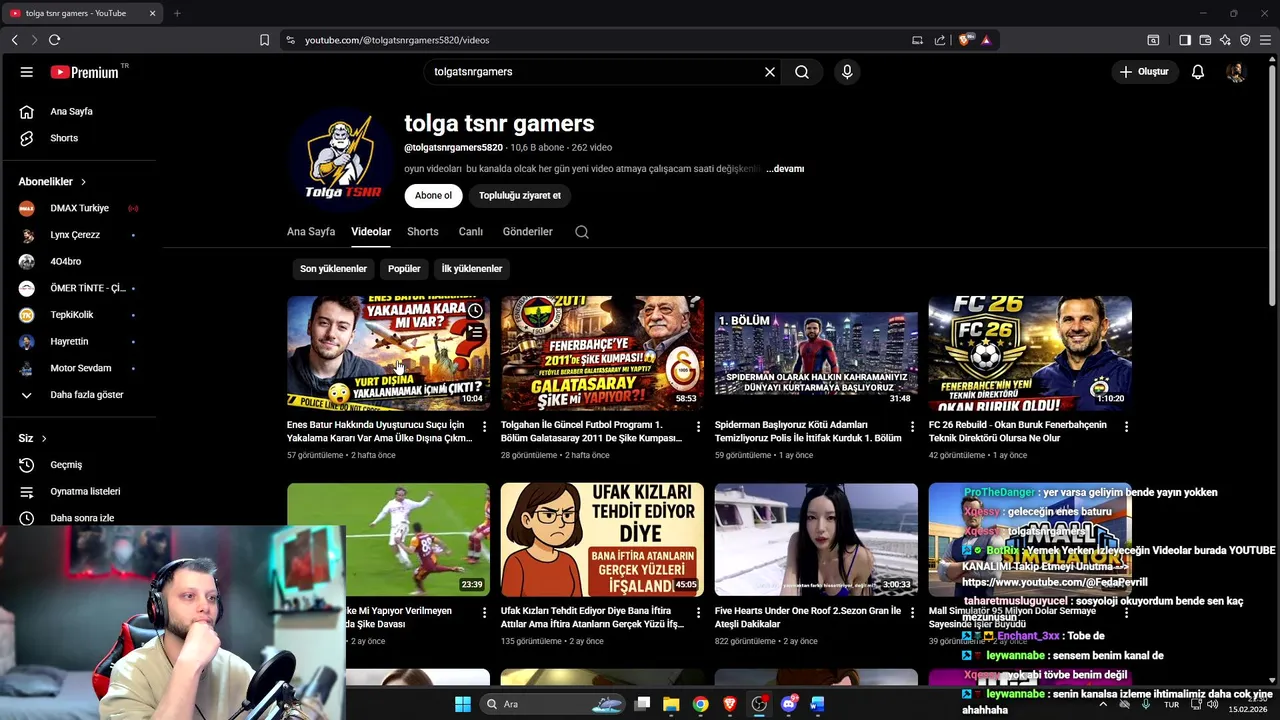1280x720 pixels.
Task: Go back with the browser arrow
Action: pyautogui.click(x=14, y=40)
